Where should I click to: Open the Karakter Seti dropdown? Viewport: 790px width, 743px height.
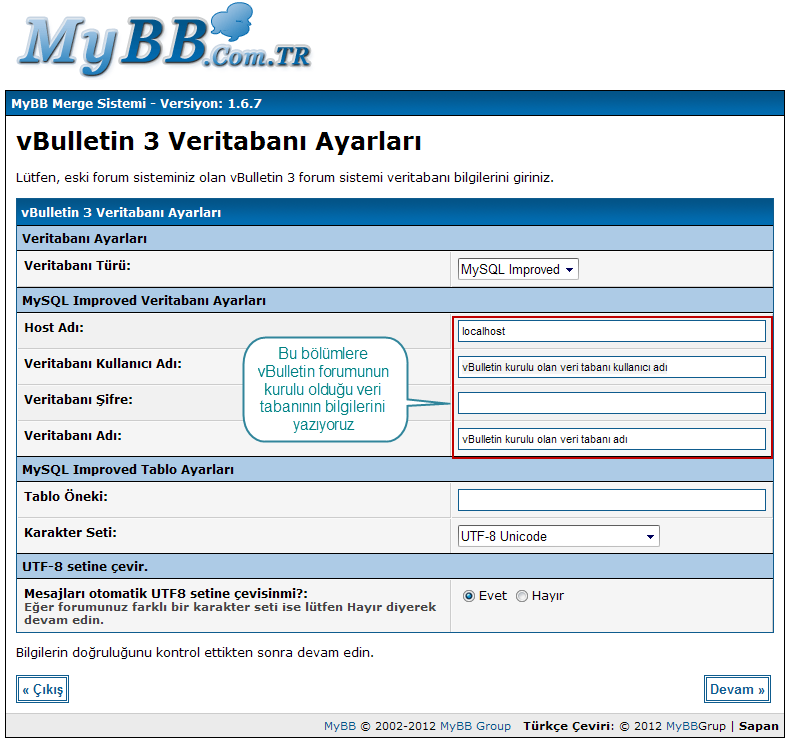point(558,536)
